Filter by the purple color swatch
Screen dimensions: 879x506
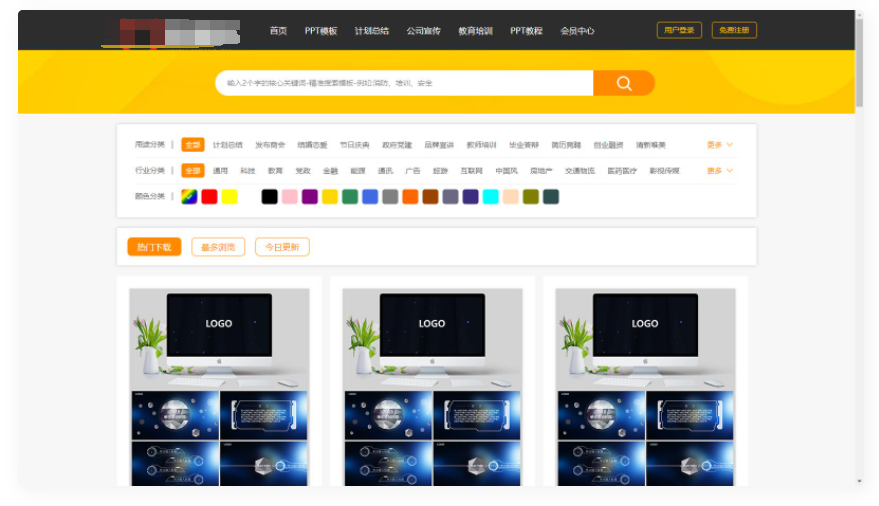point(309,197)
